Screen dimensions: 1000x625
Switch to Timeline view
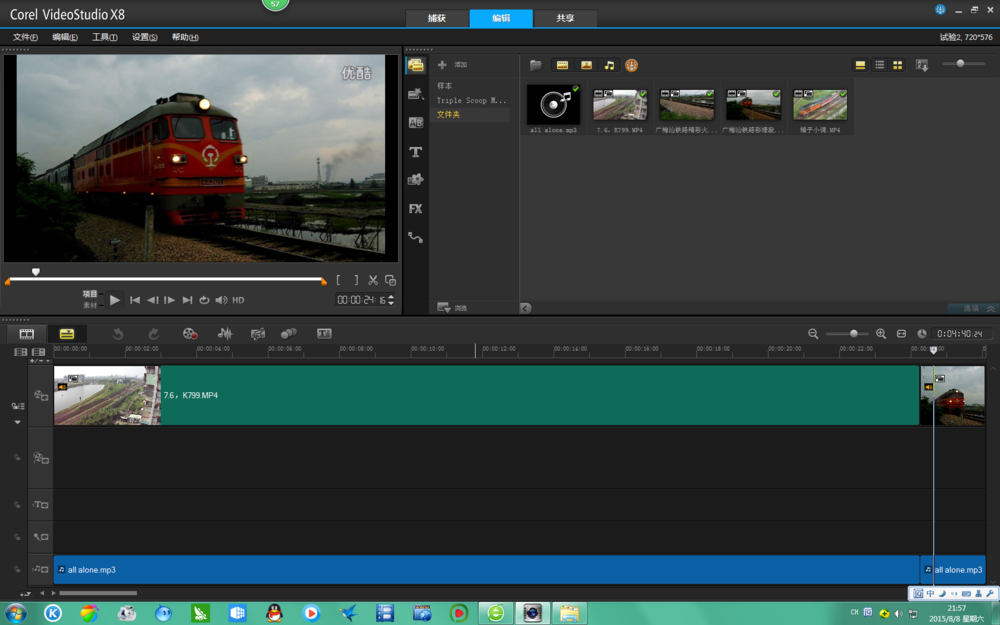(67, 334)
